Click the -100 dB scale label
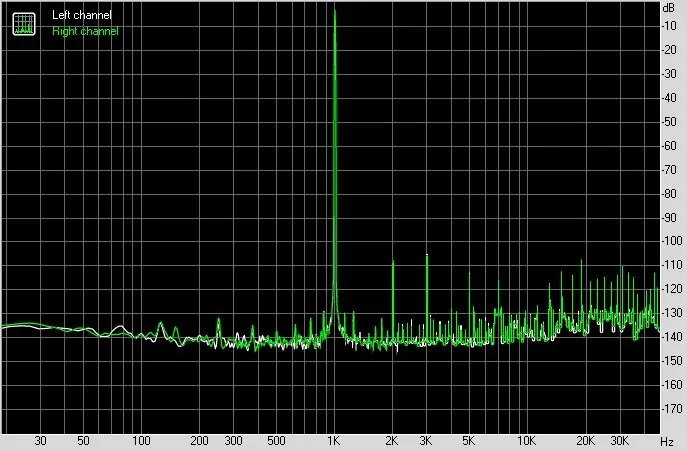This screenshot has height=451, width=687. click(672, 241)
